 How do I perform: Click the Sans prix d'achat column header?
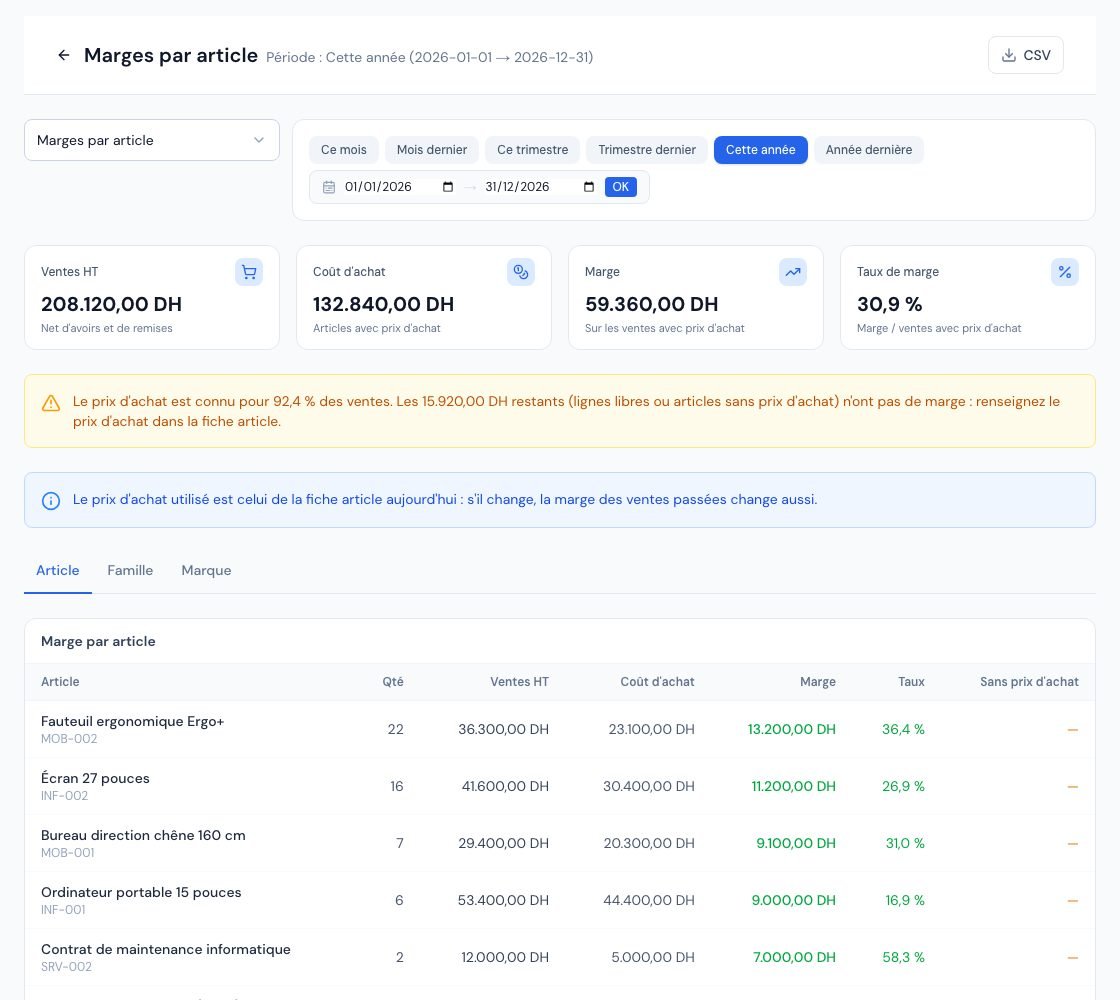pyautogui.click(x=1029, y=682)
